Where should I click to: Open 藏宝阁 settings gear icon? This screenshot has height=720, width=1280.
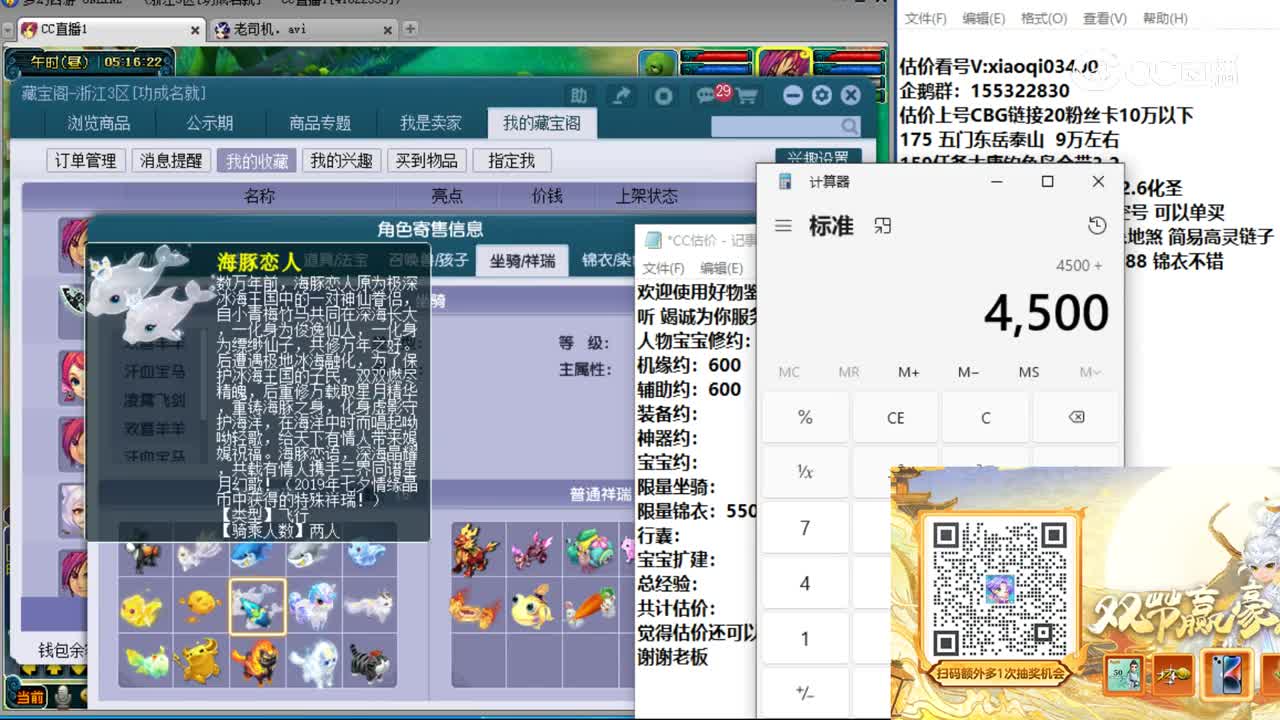(x=821, y=95)
